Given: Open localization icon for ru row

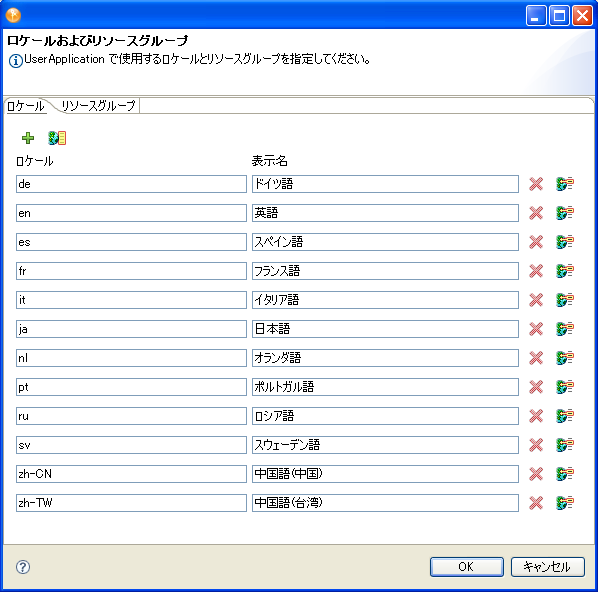Looking at the screenshot, I should tap(565, 416).
